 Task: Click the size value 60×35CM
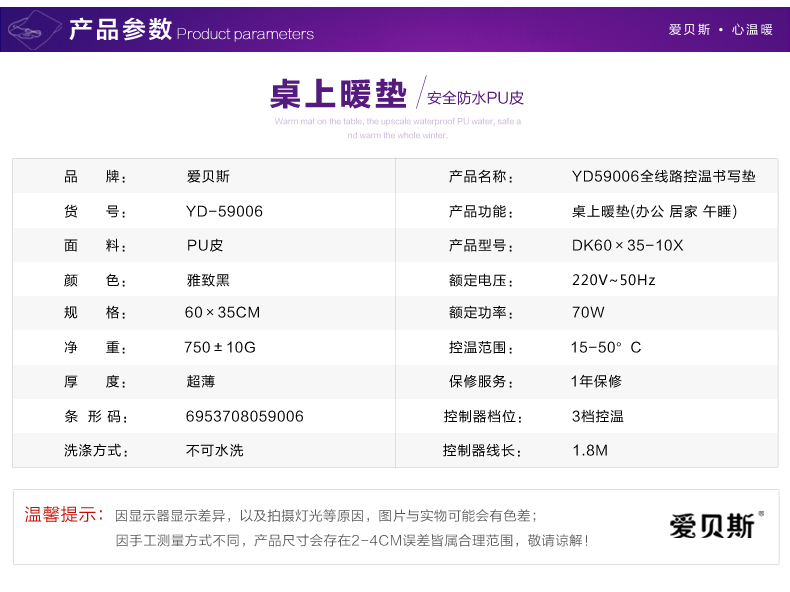click(x=222, y=312)
